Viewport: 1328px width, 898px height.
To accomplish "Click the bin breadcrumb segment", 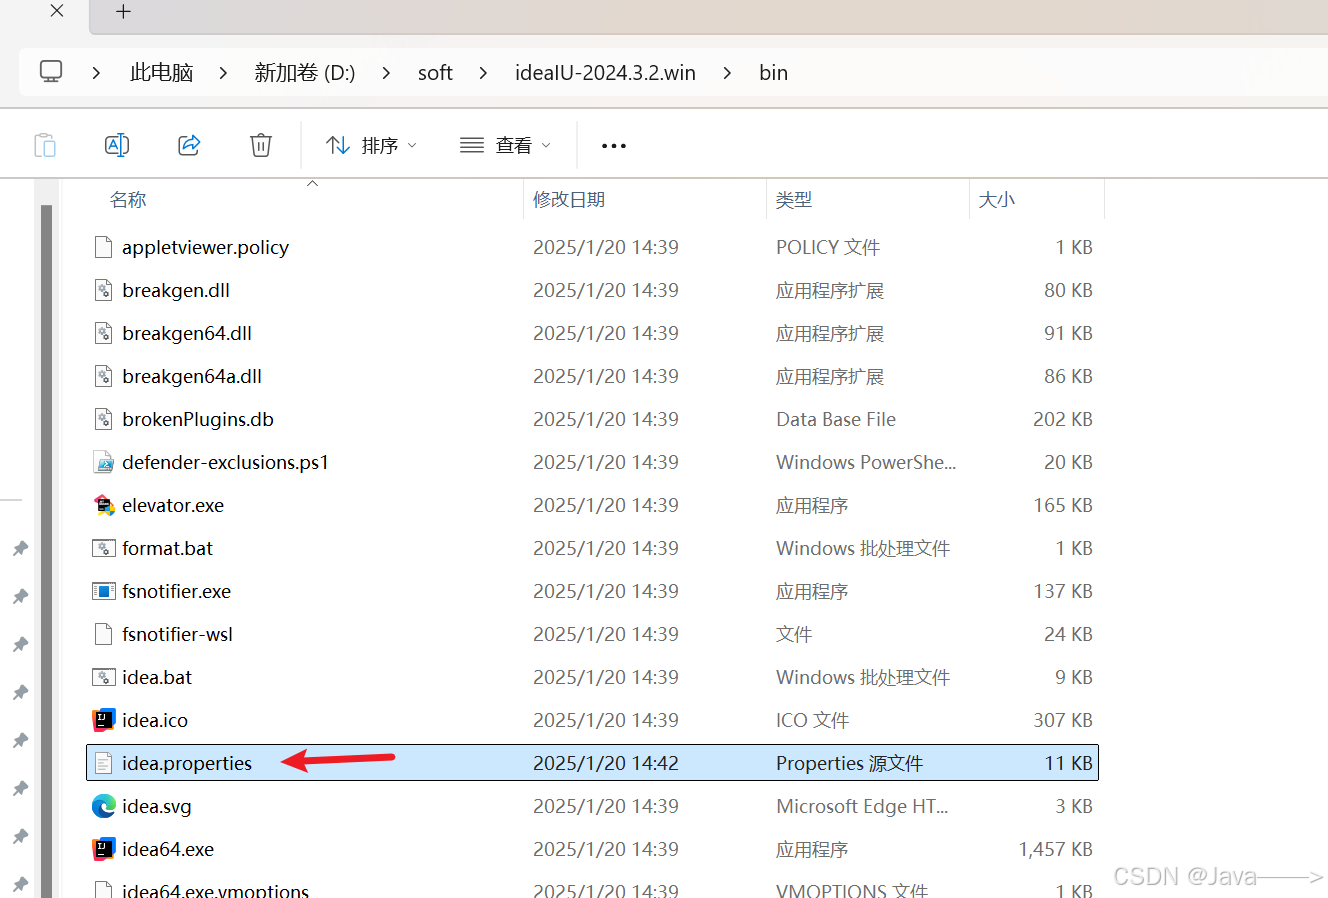I will [x=773, y=73].
